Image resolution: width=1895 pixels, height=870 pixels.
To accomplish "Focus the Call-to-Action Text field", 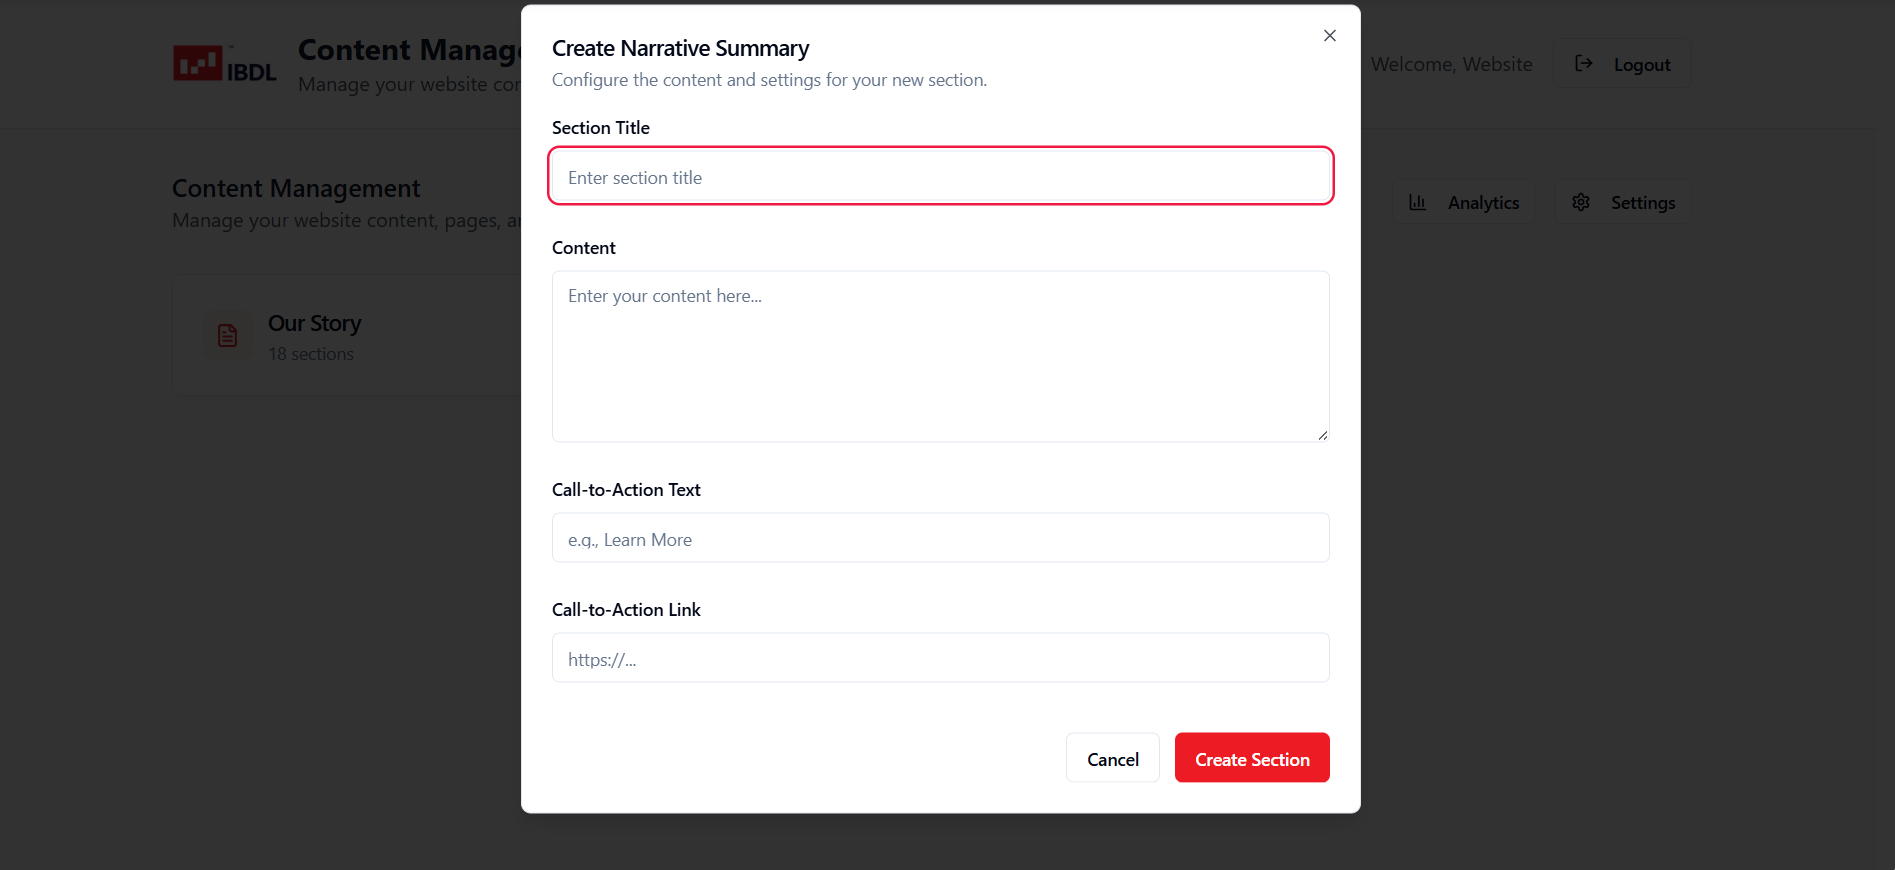I will [x=940, y=539].
